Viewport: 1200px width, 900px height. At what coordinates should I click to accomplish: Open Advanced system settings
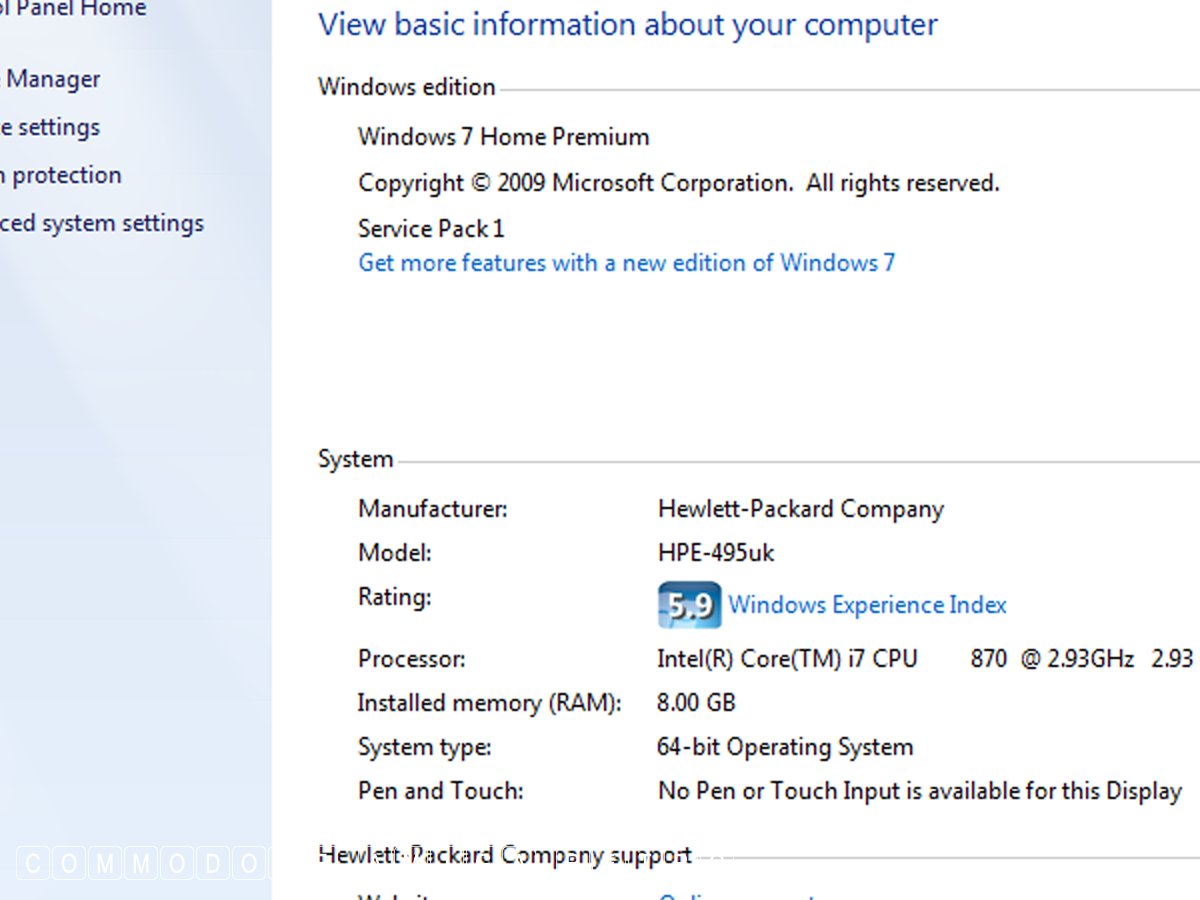101,223
